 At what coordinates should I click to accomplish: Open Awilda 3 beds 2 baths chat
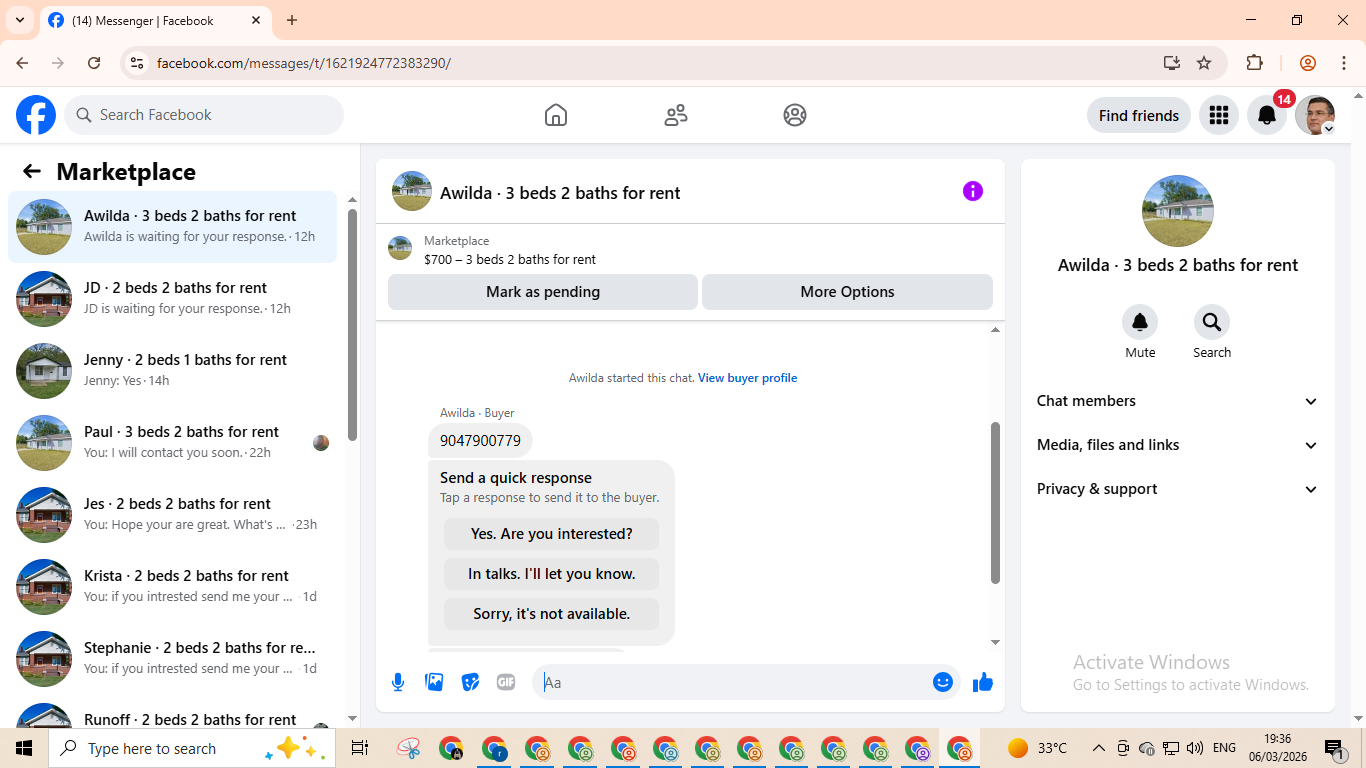(172, 227)
